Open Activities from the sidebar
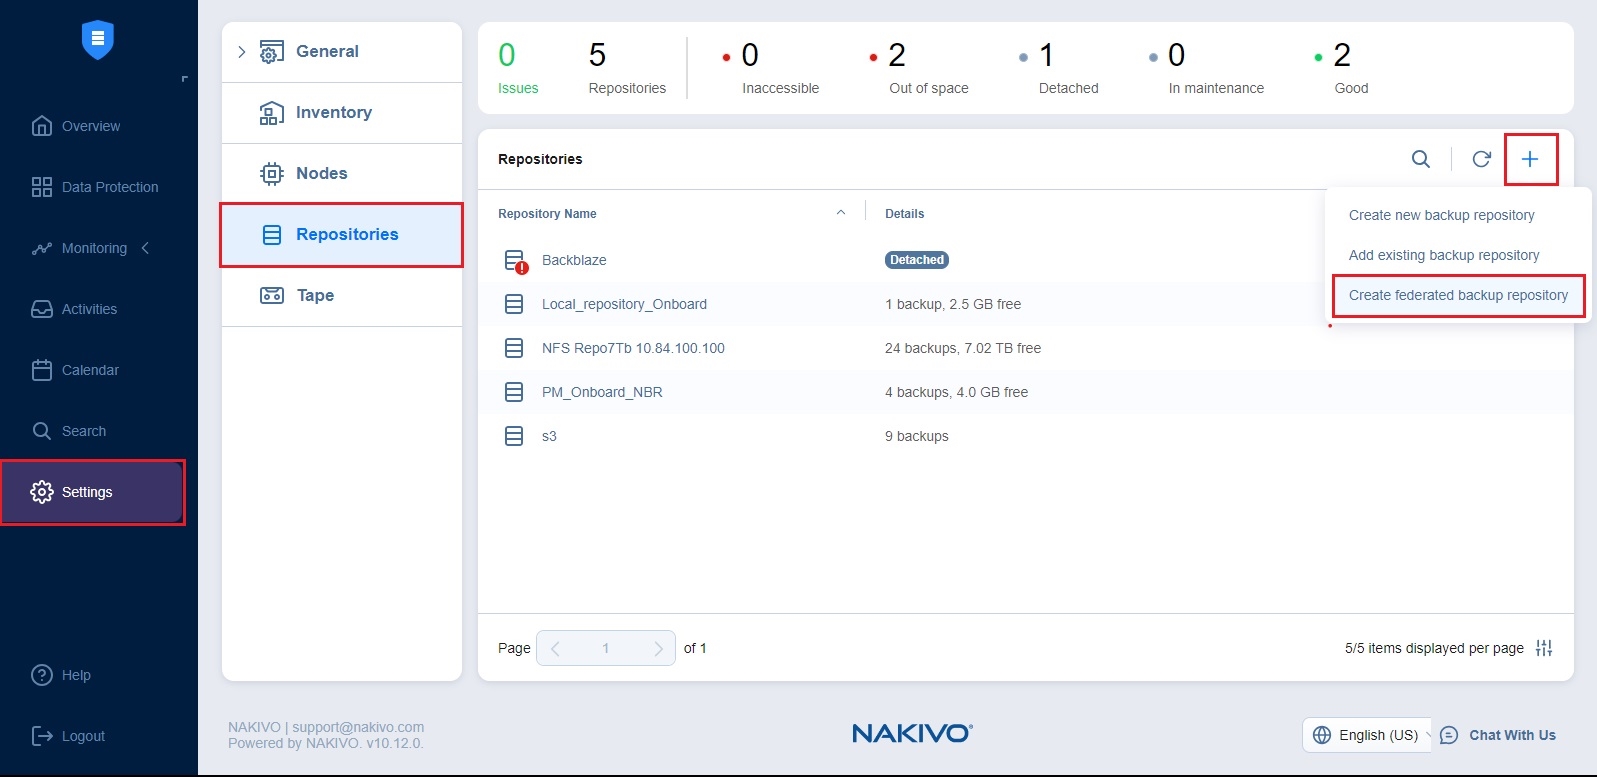Screen dimensions: 1597x777 pos(89,309)
